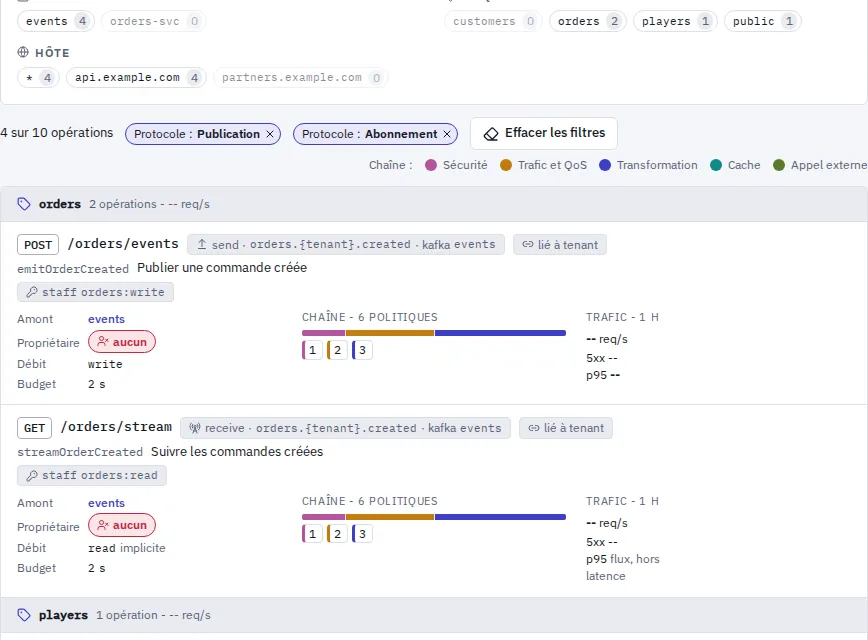Image resolution: width=868 pixels, height=640 pixels.
Task: Select the asterisk wildcard host chip
Action: [38, 78]
